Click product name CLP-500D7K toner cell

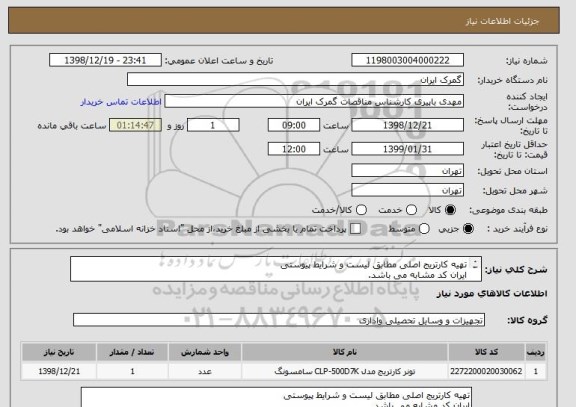345,371
